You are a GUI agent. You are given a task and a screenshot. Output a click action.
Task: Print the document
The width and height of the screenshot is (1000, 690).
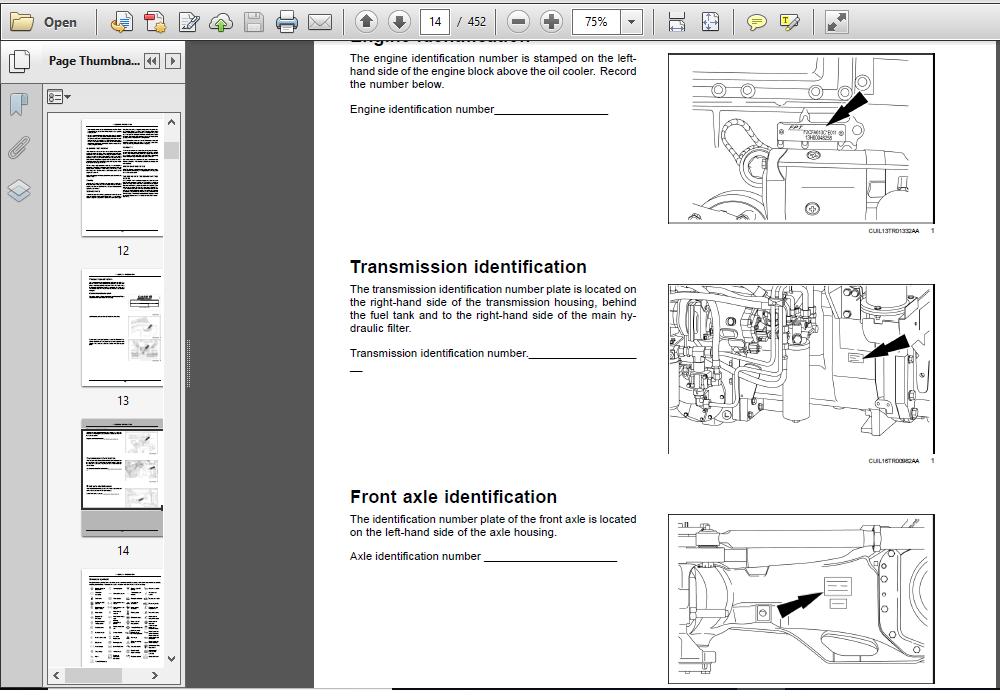pos(286,22)
